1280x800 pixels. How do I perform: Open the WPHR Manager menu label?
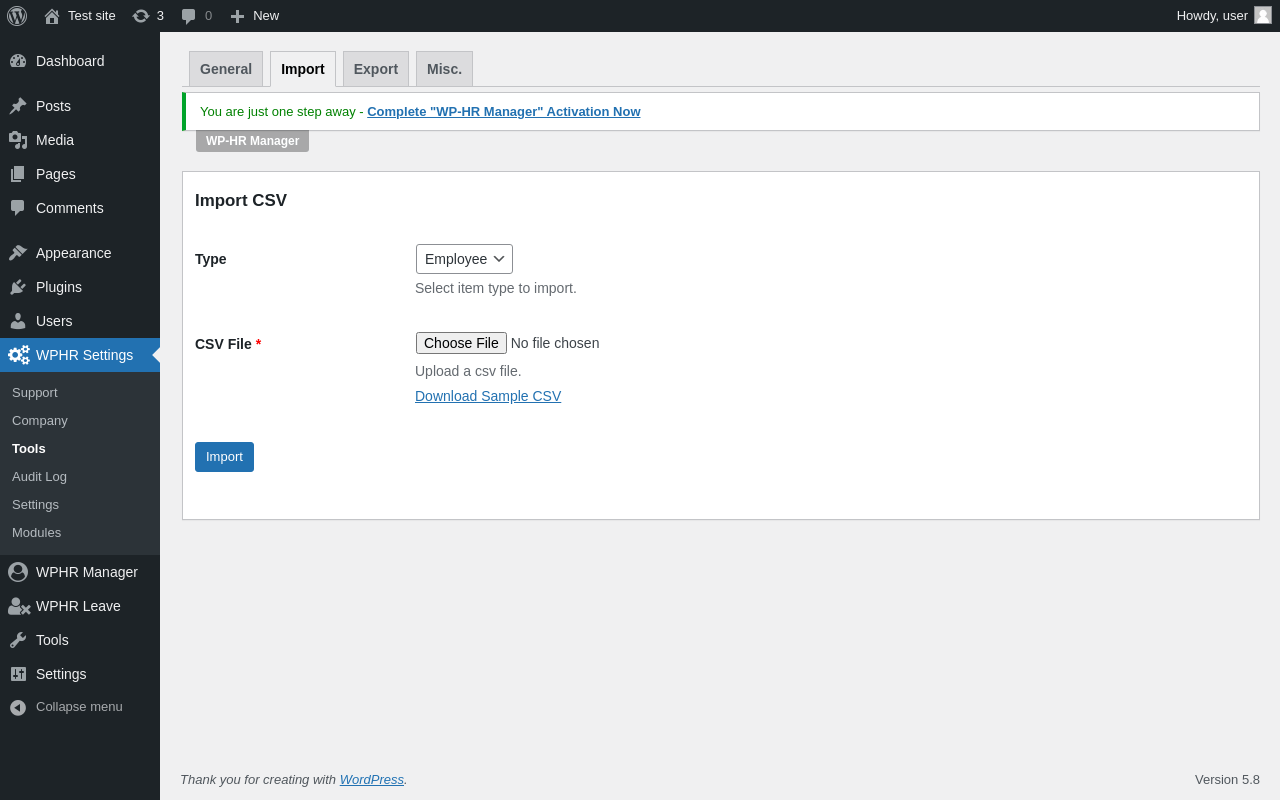tap(87, 572)
